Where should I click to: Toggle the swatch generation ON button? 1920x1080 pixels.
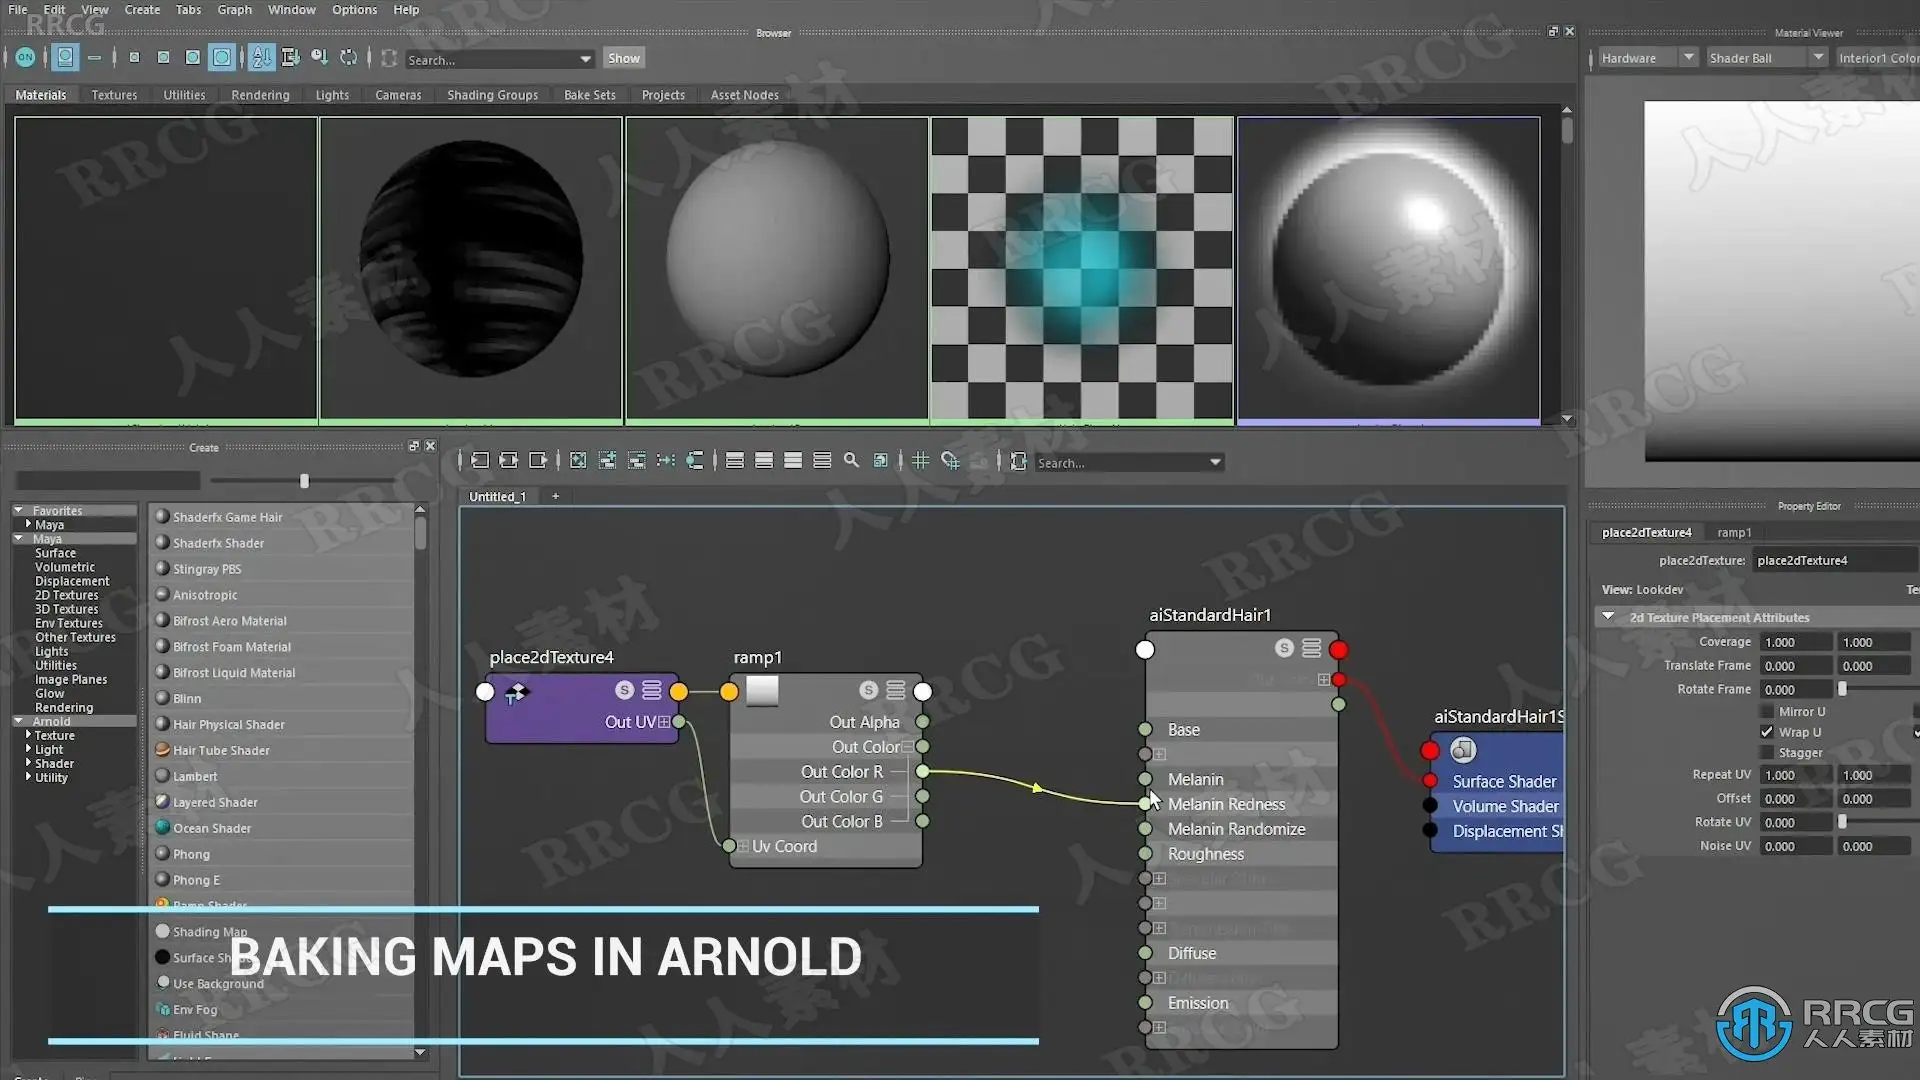point(25,58)
